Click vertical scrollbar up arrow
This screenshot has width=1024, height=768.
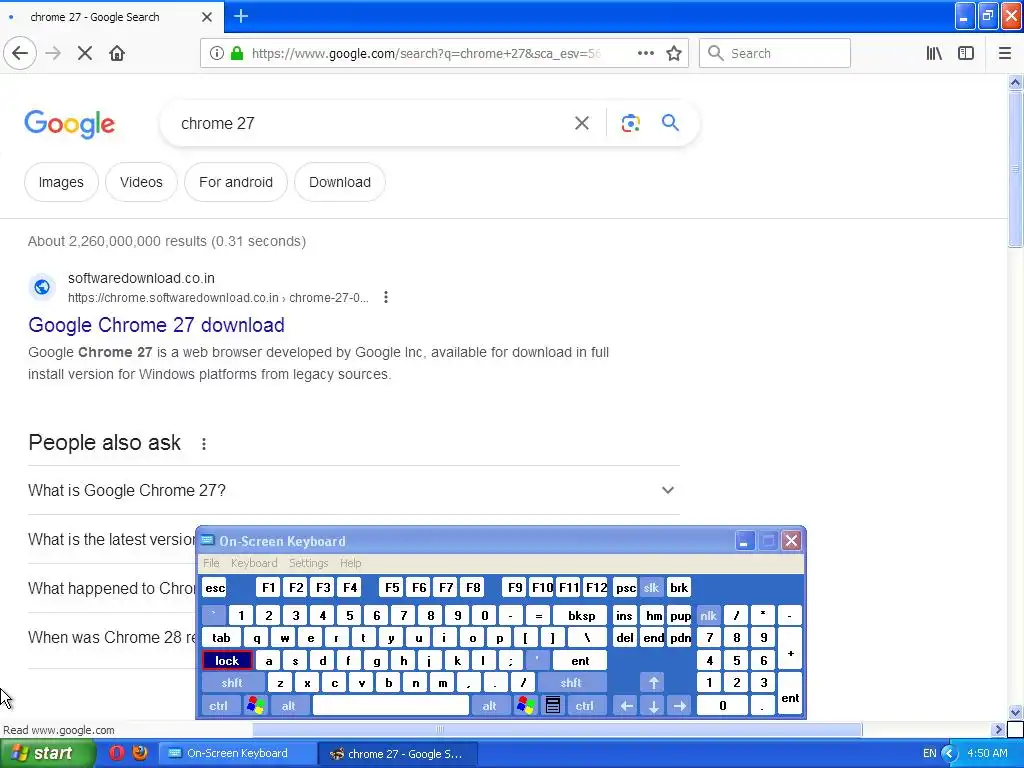[1015, 82]
